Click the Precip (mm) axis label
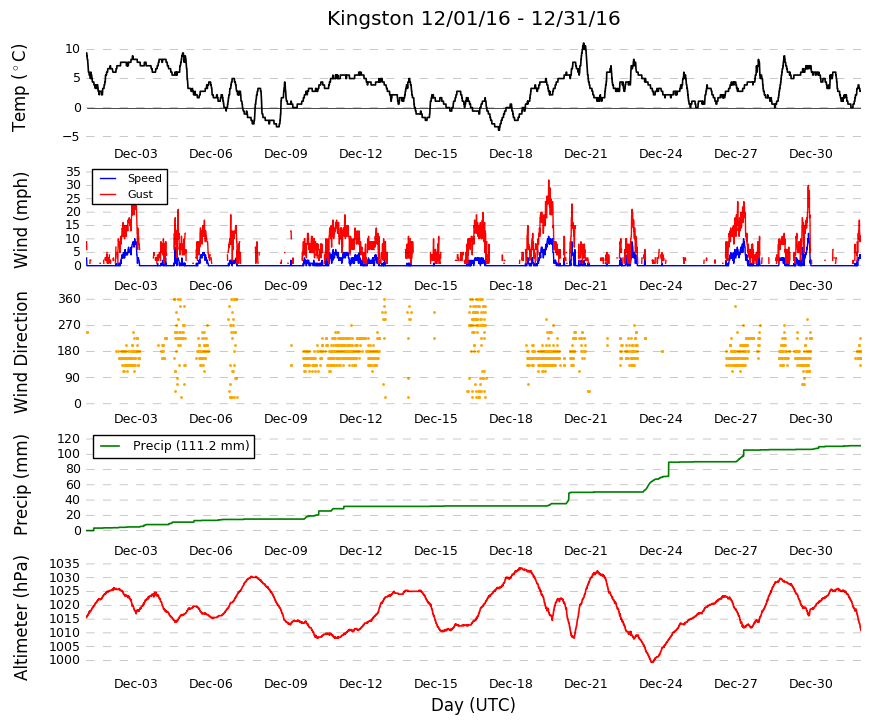This screenshot has height=725, width=871. 21,486
